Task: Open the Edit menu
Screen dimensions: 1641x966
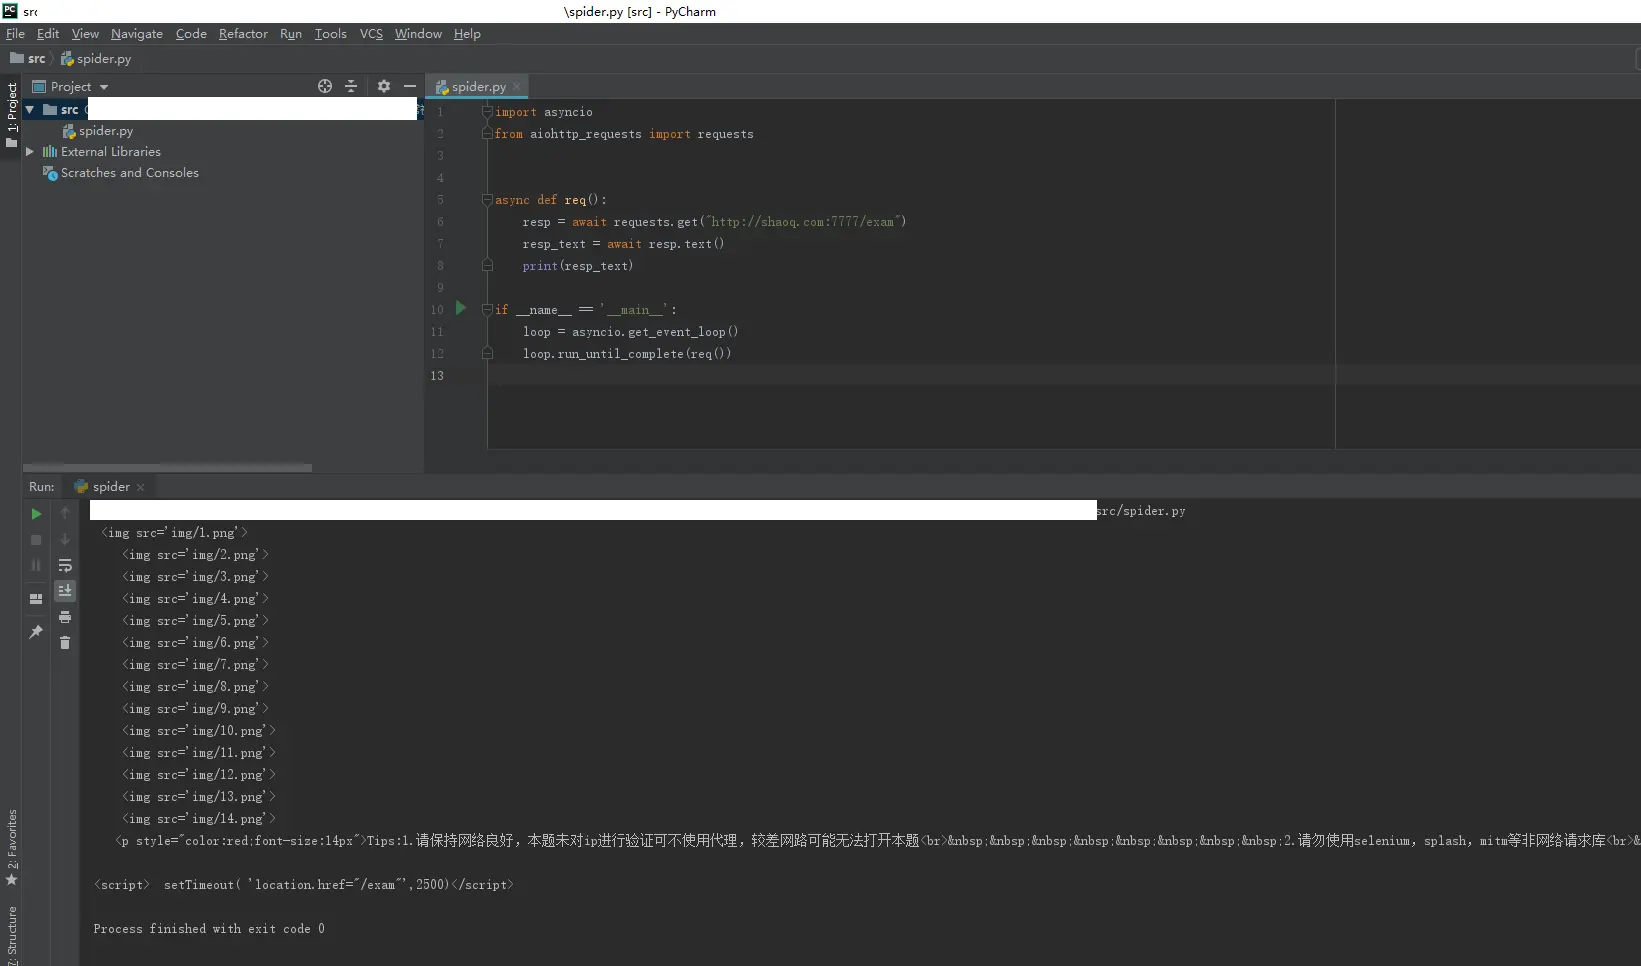Action: [x=48, y=34]
